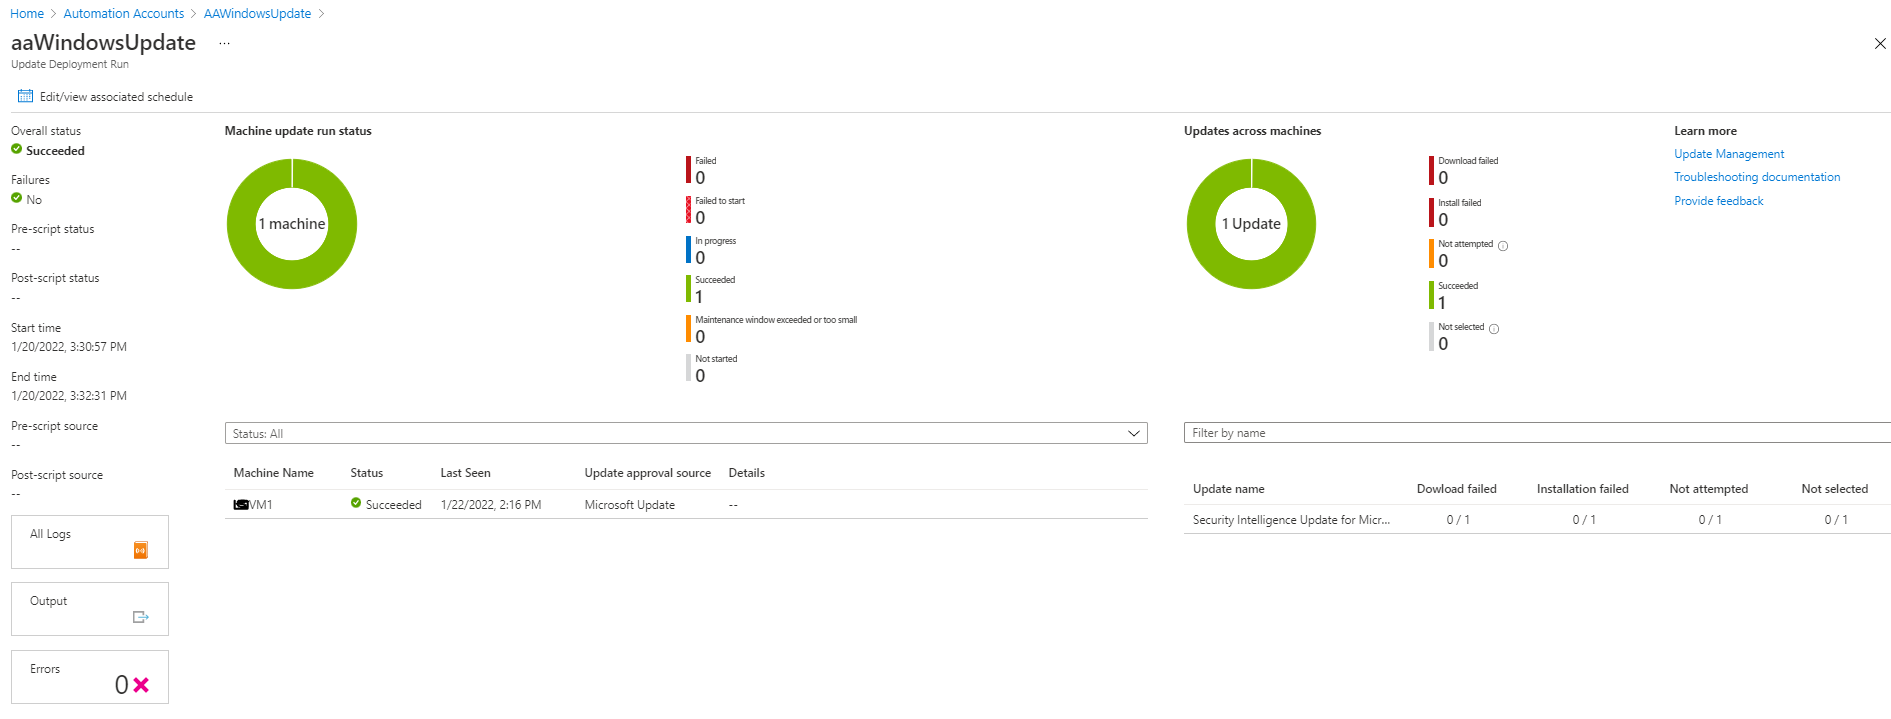Sort by Last Seen column header
This screenshot has height=719, width=1891.
[466, 473]
